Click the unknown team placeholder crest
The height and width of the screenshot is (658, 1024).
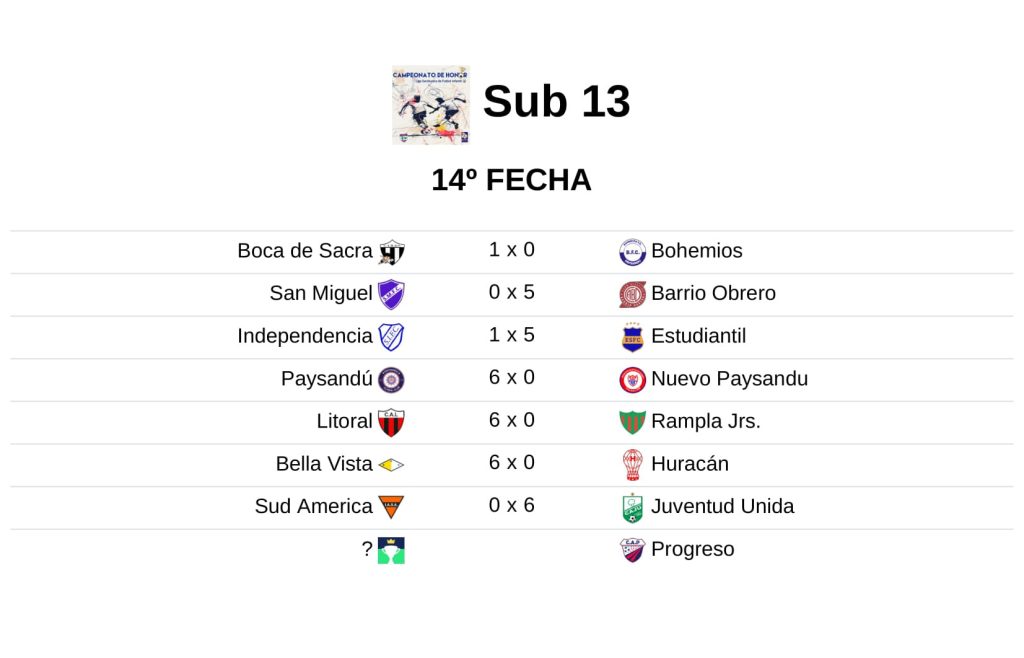[x=391, y=550]
